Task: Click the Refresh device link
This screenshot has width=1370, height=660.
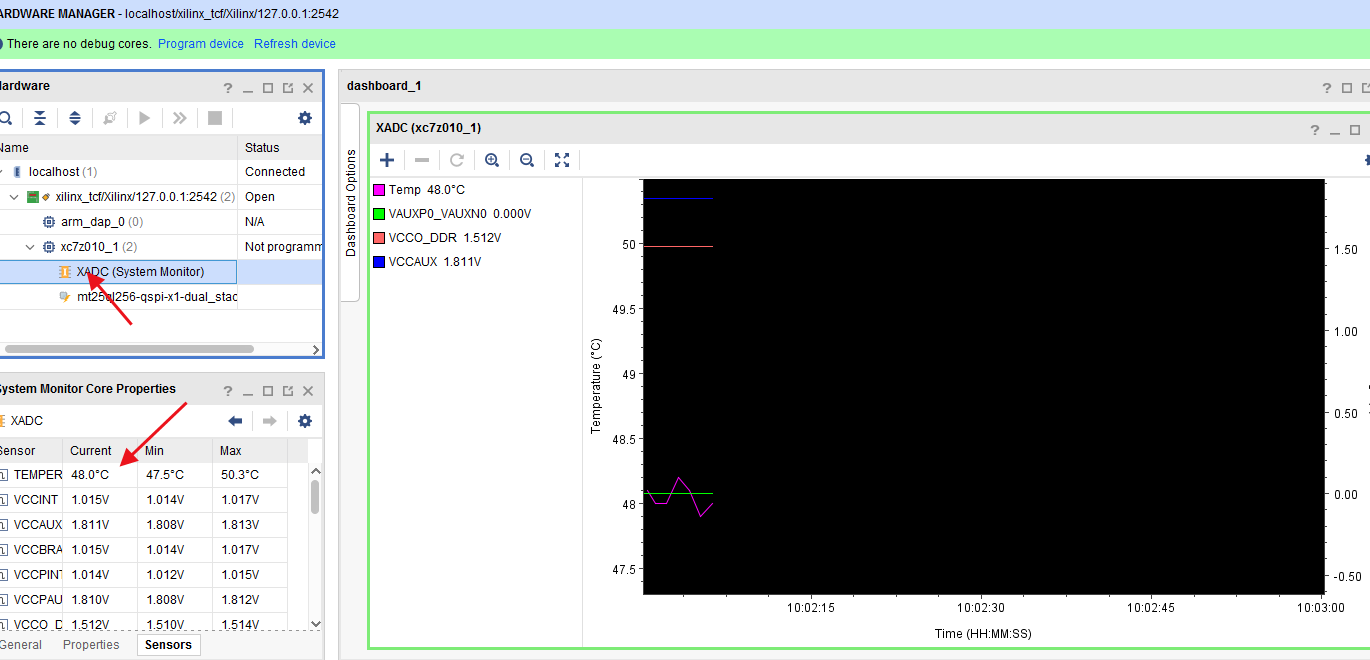Action: 294,43
